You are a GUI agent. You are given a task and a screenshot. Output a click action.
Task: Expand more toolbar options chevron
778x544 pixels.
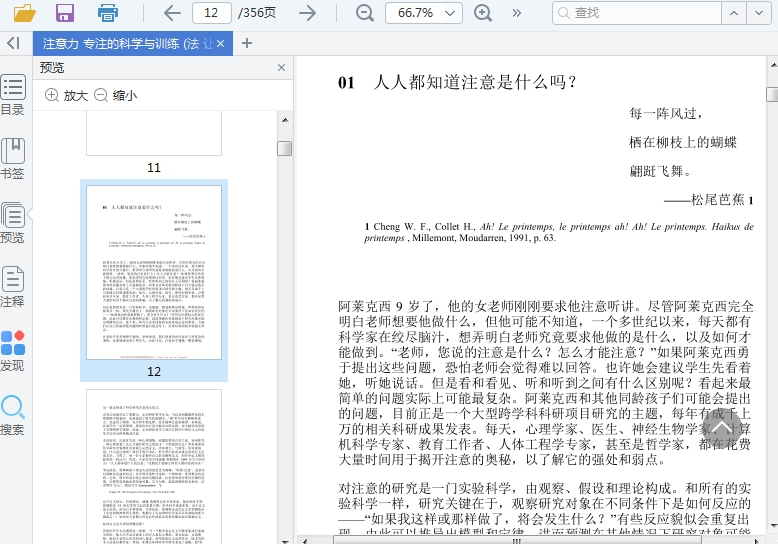[517, 13]
